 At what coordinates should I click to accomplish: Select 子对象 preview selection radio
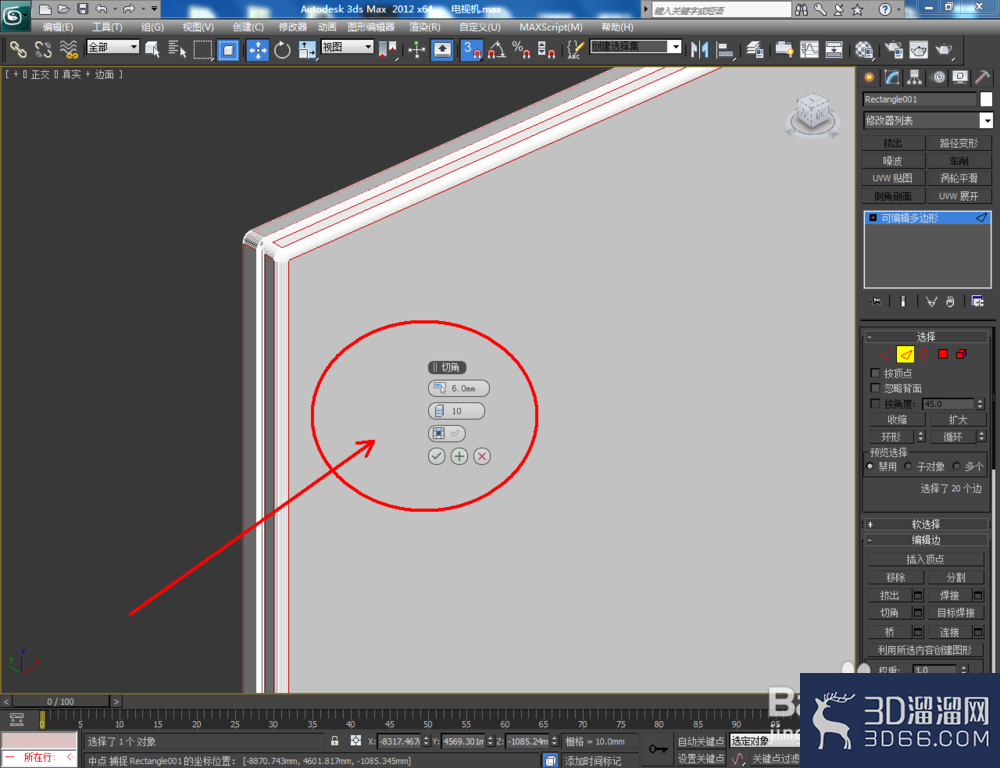[x=908, y=466]
